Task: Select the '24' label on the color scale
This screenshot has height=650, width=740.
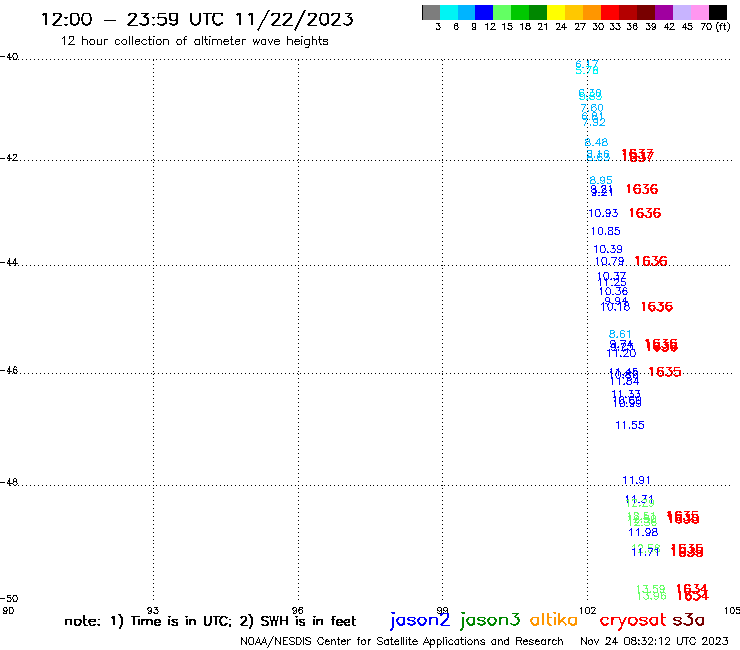Action: 561,27
